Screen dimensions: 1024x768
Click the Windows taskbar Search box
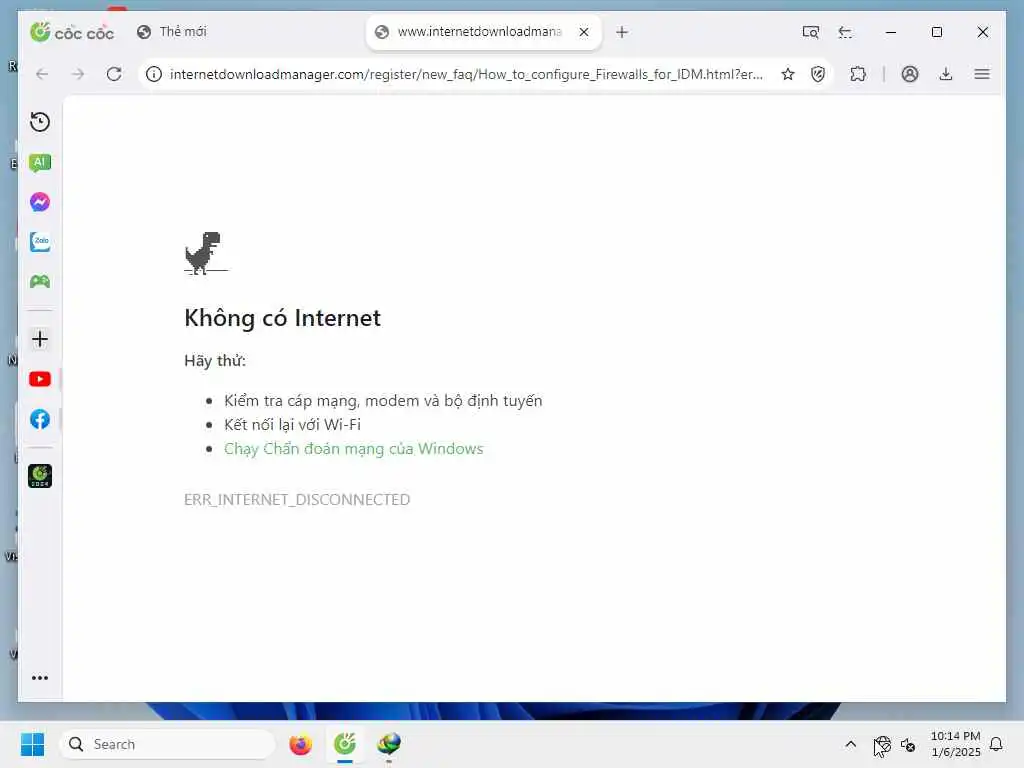tap(167, 744)
